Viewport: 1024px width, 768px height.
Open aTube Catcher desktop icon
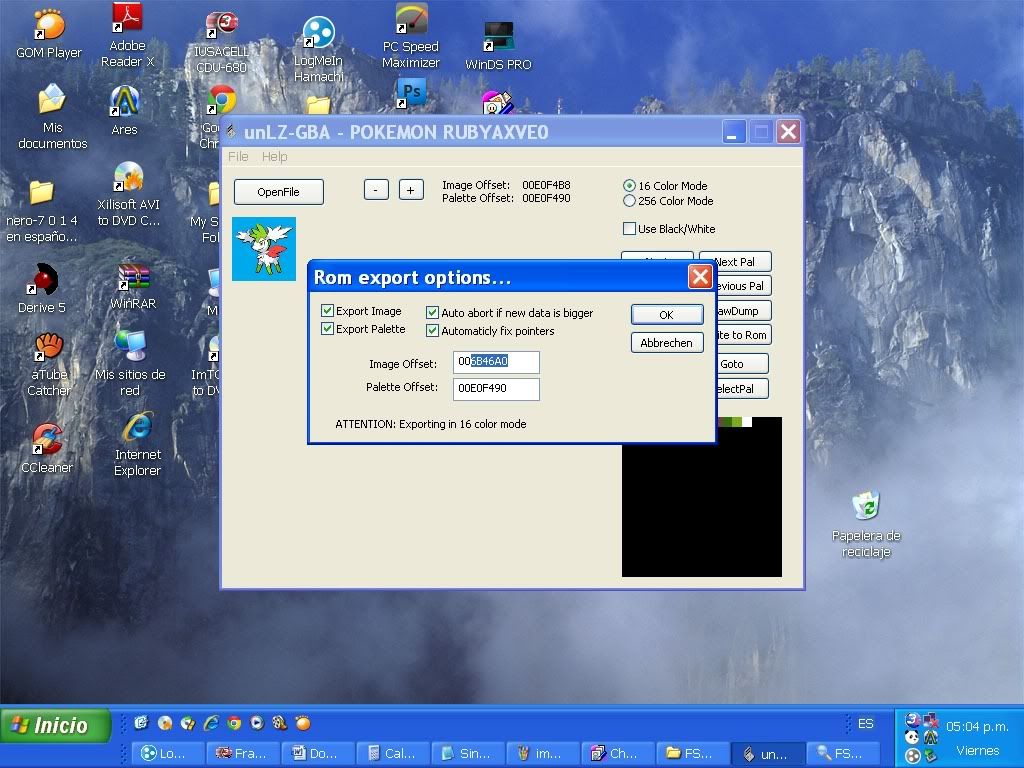[x=49, y=364]
